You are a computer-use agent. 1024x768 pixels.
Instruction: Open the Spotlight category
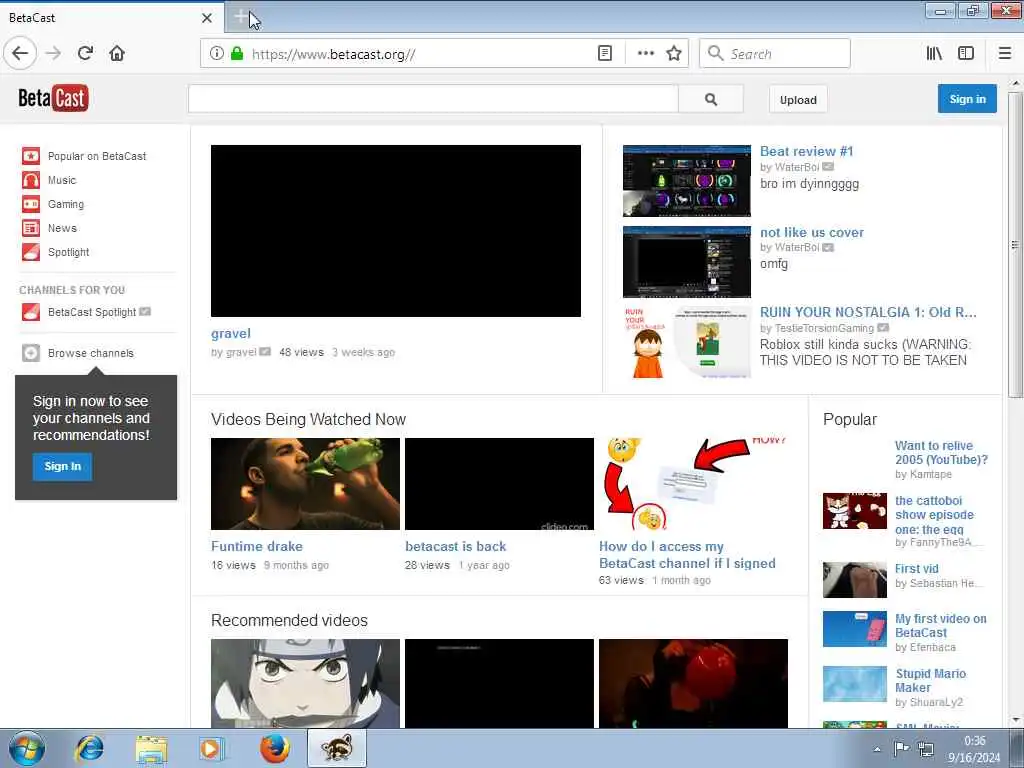tap(68, 252)
